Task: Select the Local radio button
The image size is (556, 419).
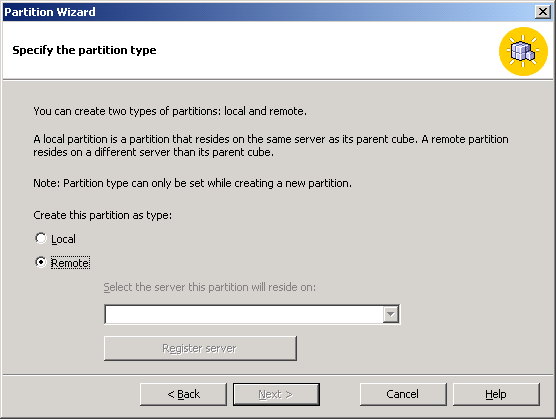Action: point(41,238)
